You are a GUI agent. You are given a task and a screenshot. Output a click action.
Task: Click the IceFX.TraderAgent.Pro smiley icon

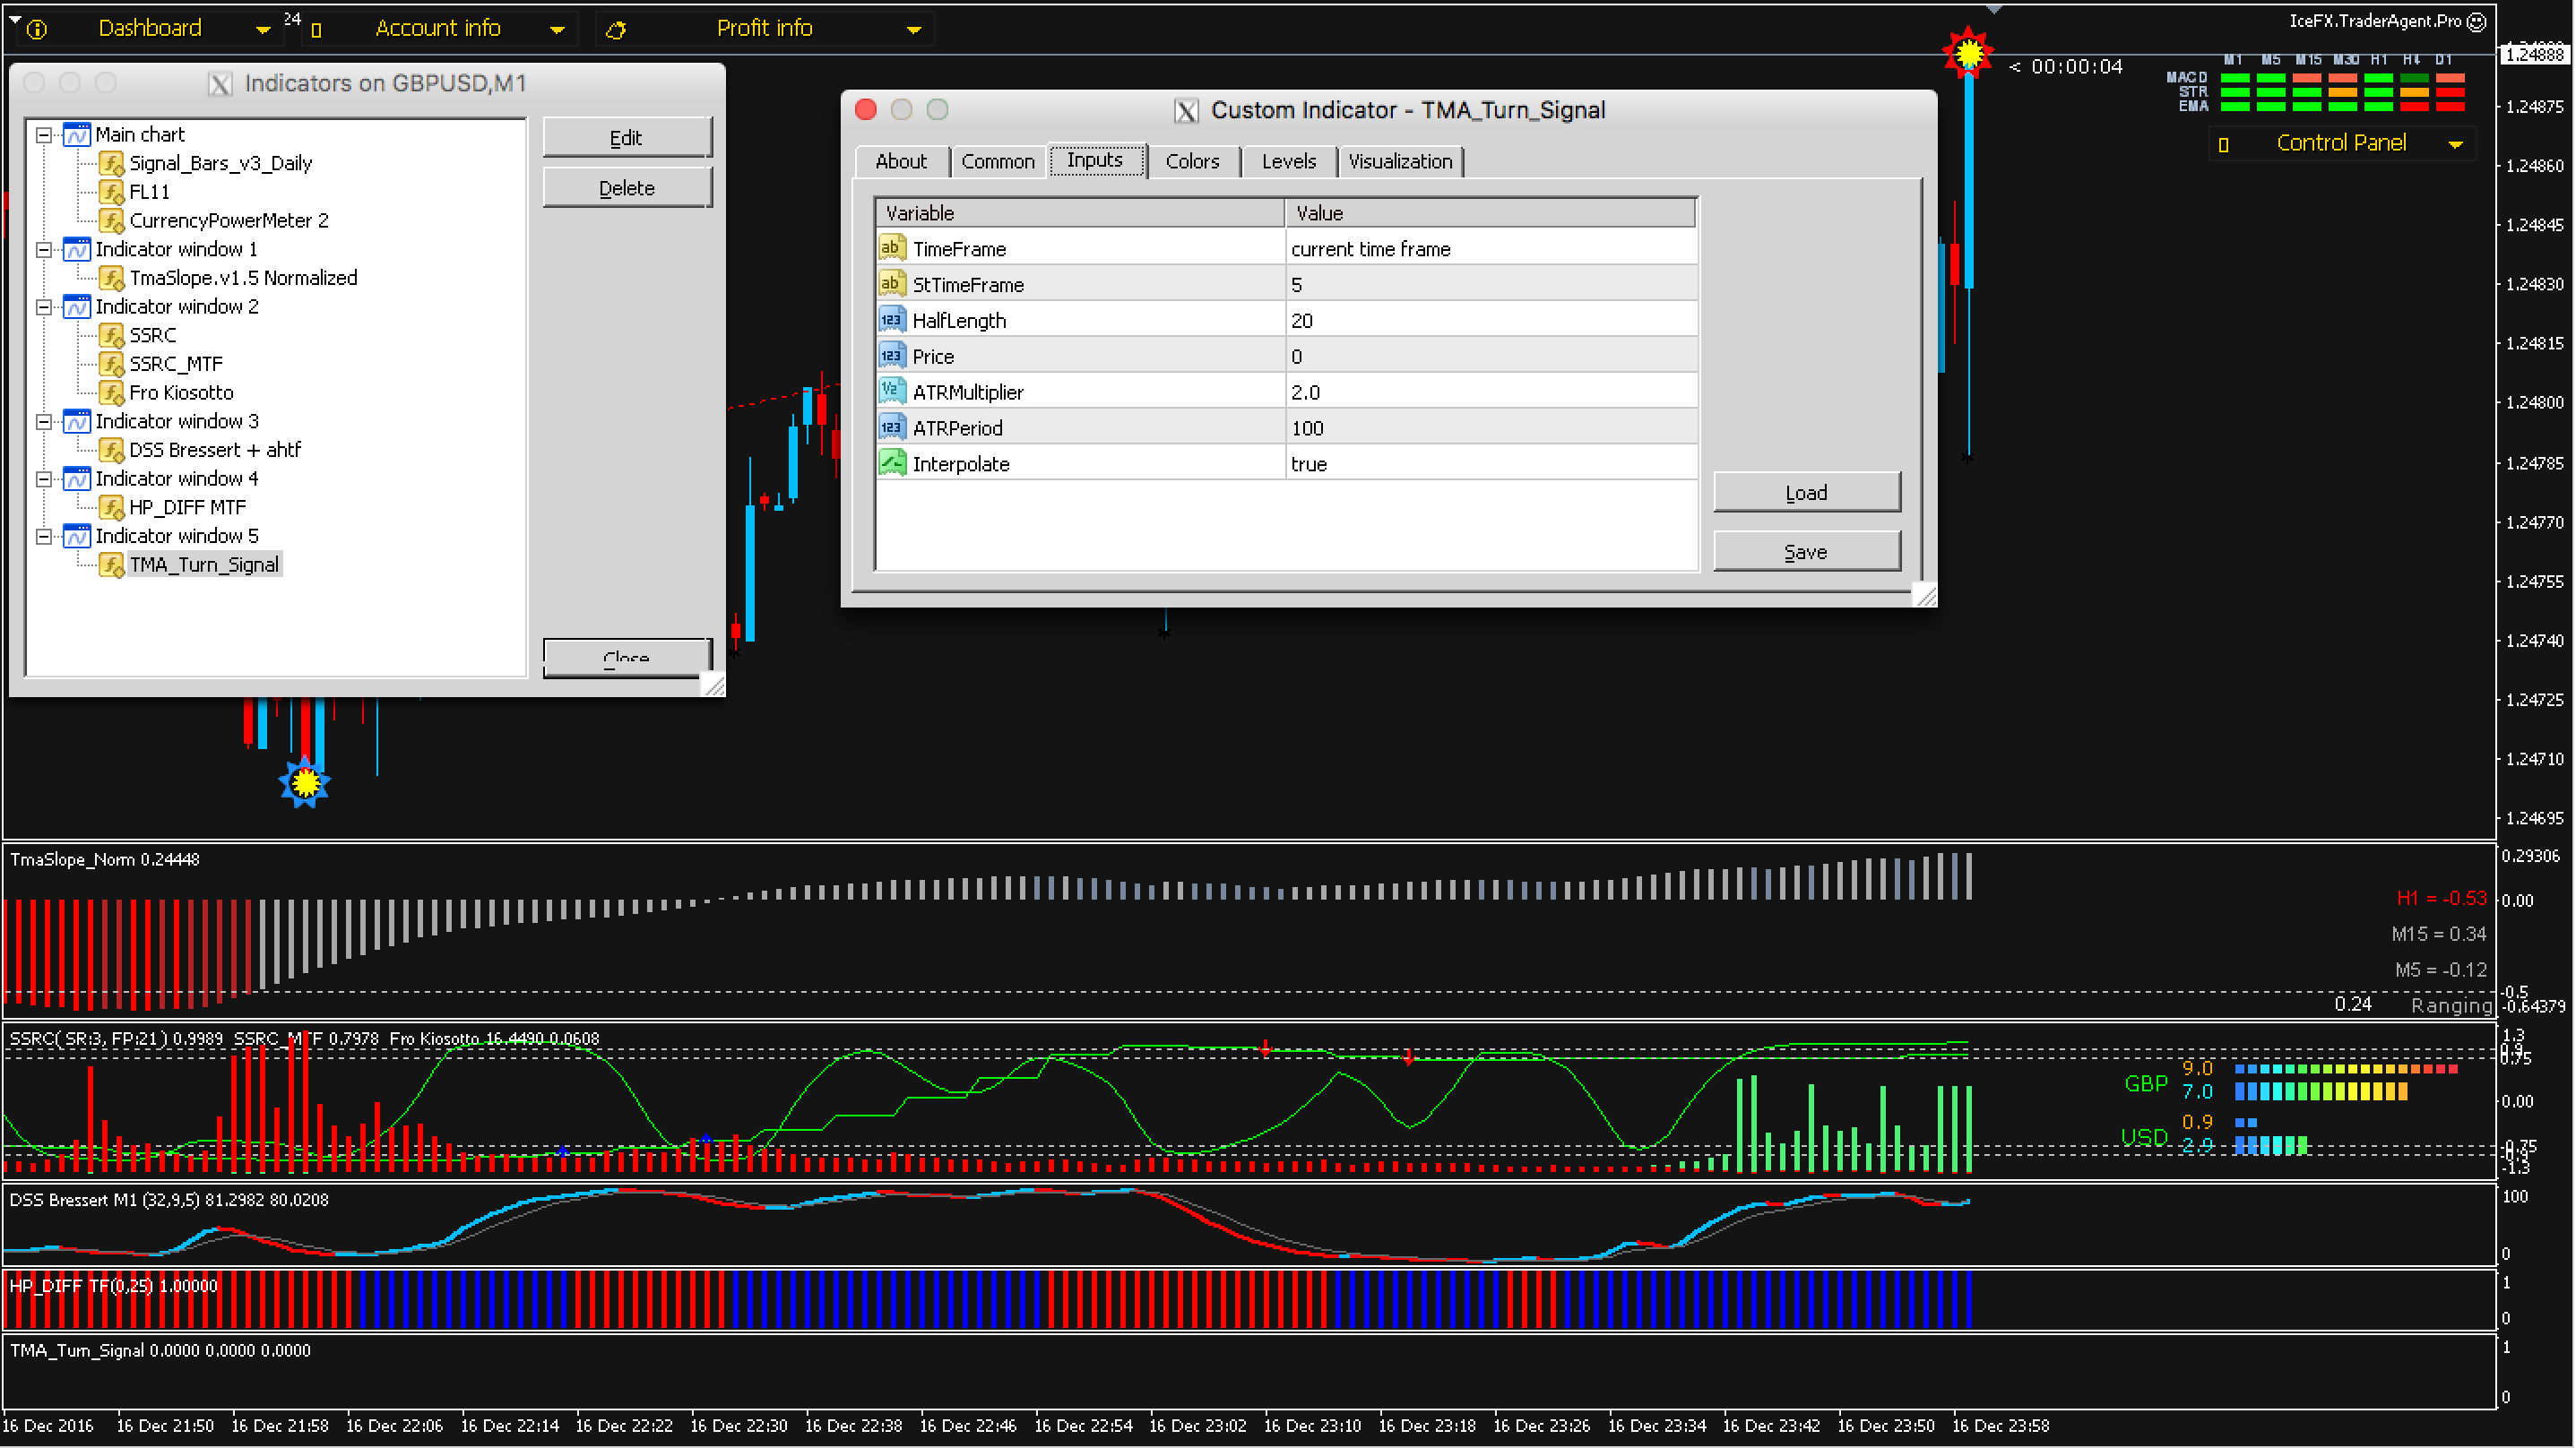(2477, 21)
